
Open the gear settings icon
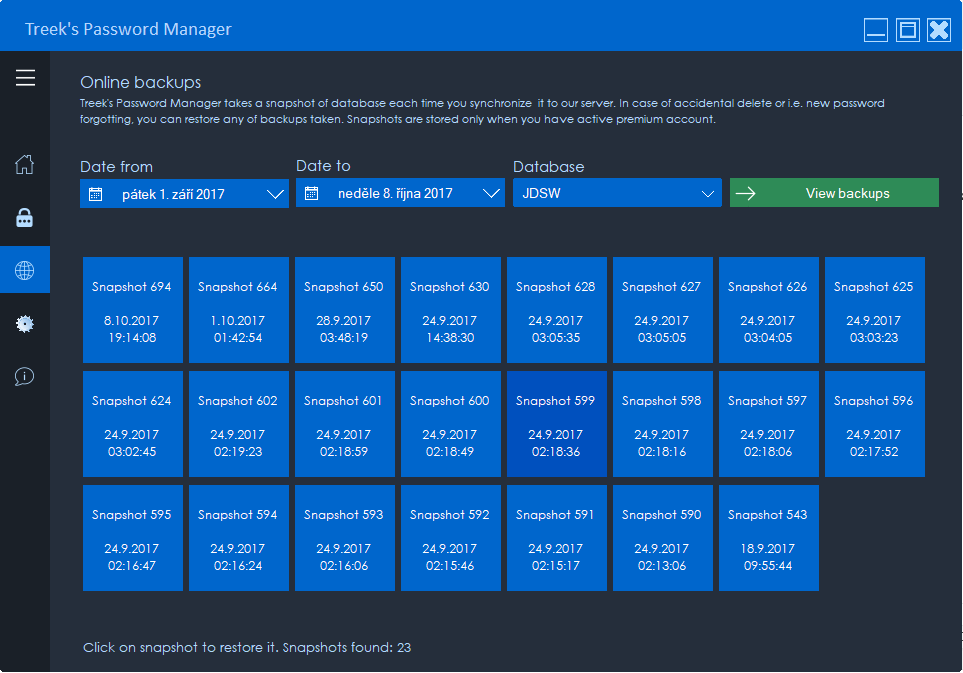(25, 324)
